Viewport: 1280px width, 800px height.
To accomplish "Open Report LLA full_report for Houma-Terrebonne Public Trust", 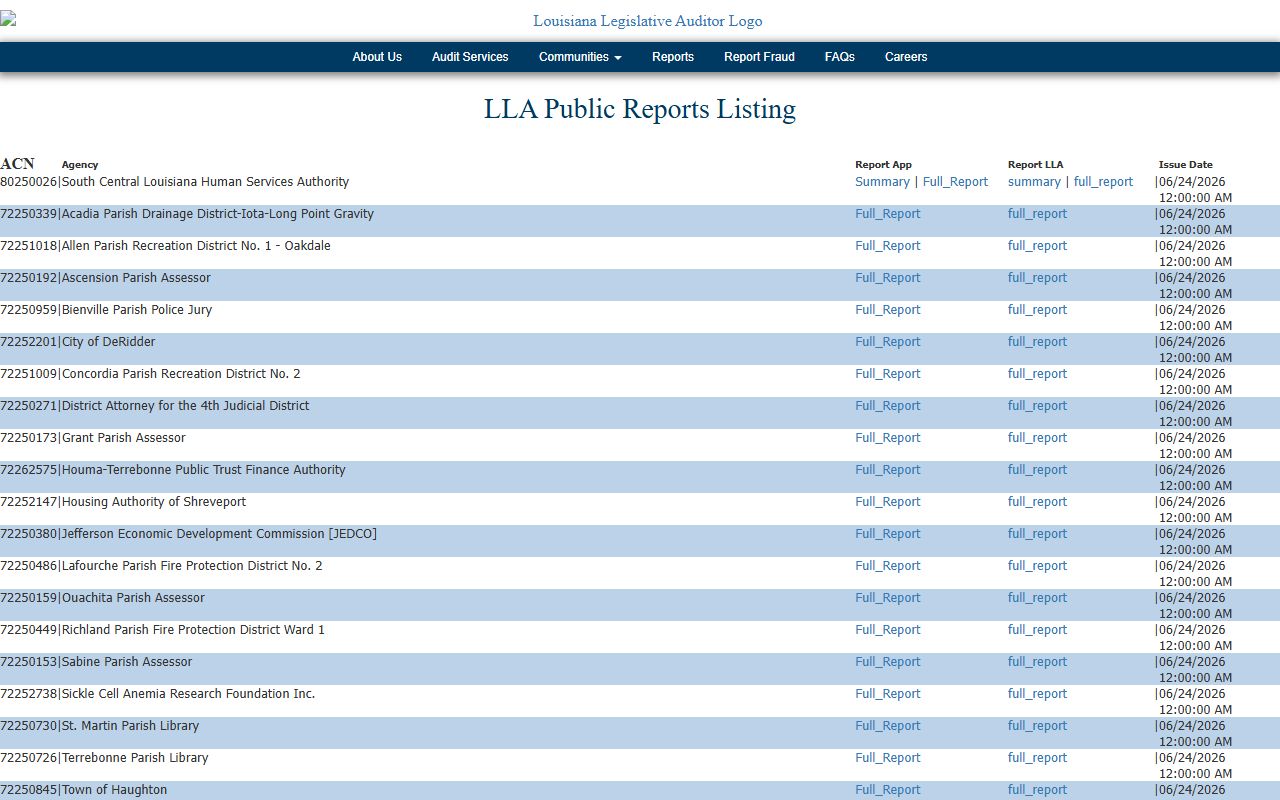I will (x=1037, y=470).
